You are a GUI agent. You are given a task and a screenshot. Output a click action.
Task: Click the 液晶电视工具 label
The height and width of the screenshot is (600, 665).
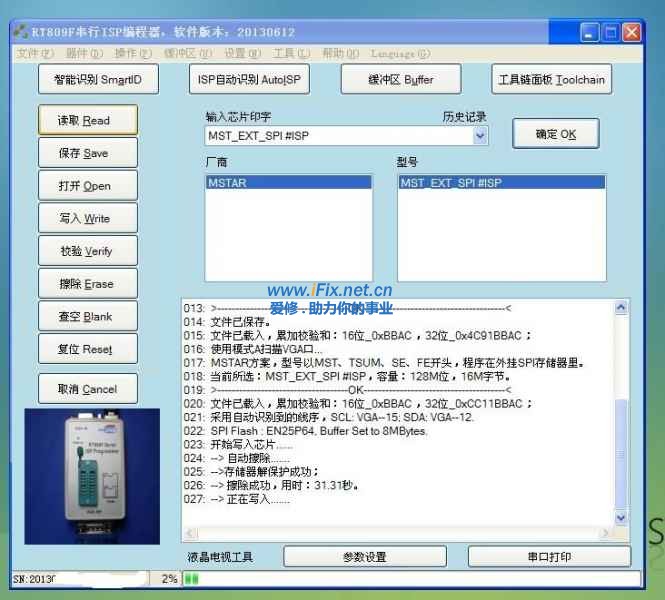220,557
